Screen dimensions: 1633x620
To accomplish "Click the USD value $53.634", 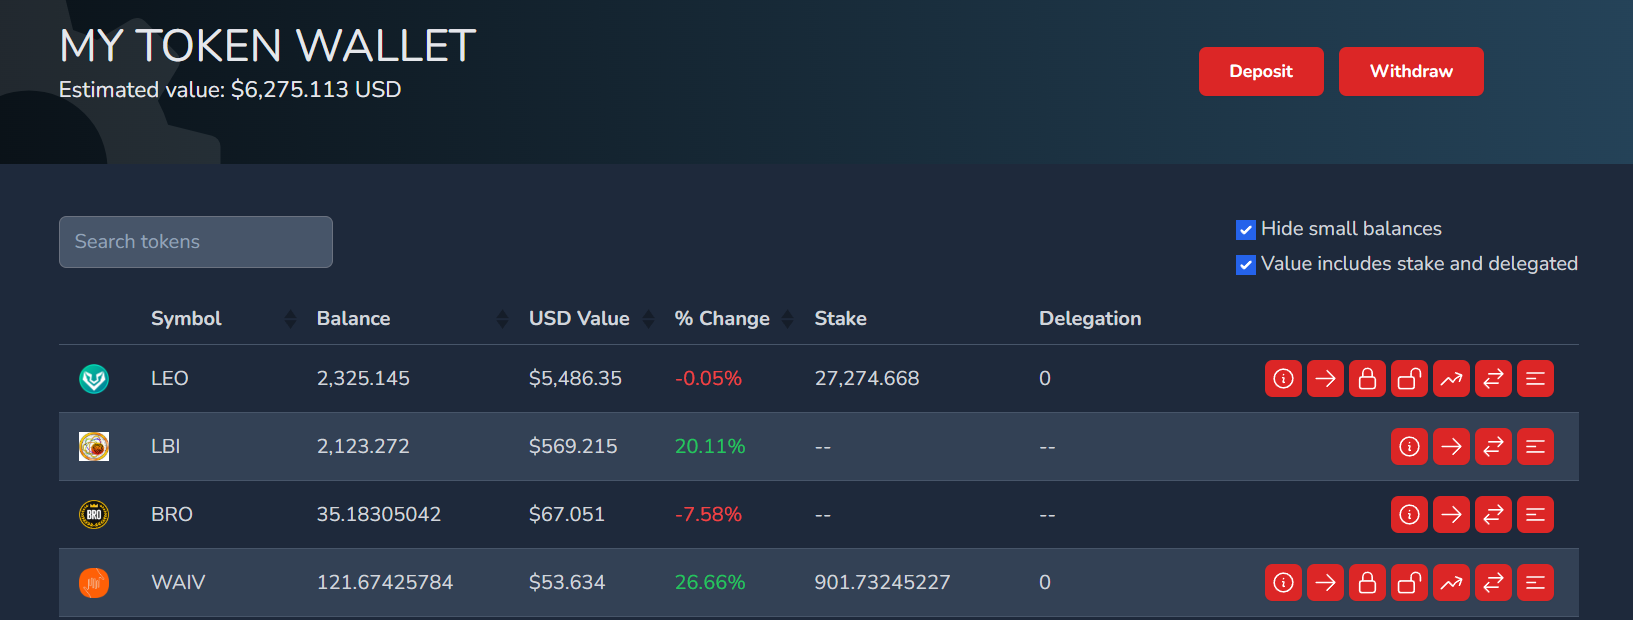I will [x=567, y=583].
